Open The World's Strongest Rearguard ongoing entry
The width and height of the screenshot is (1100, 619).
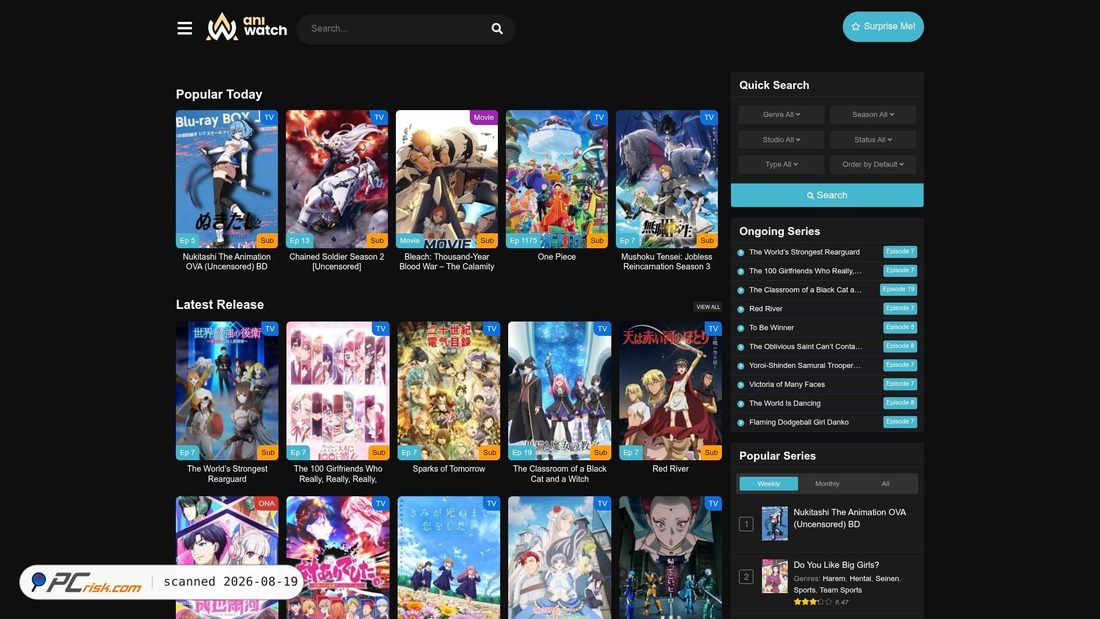[x=804, y=252]
